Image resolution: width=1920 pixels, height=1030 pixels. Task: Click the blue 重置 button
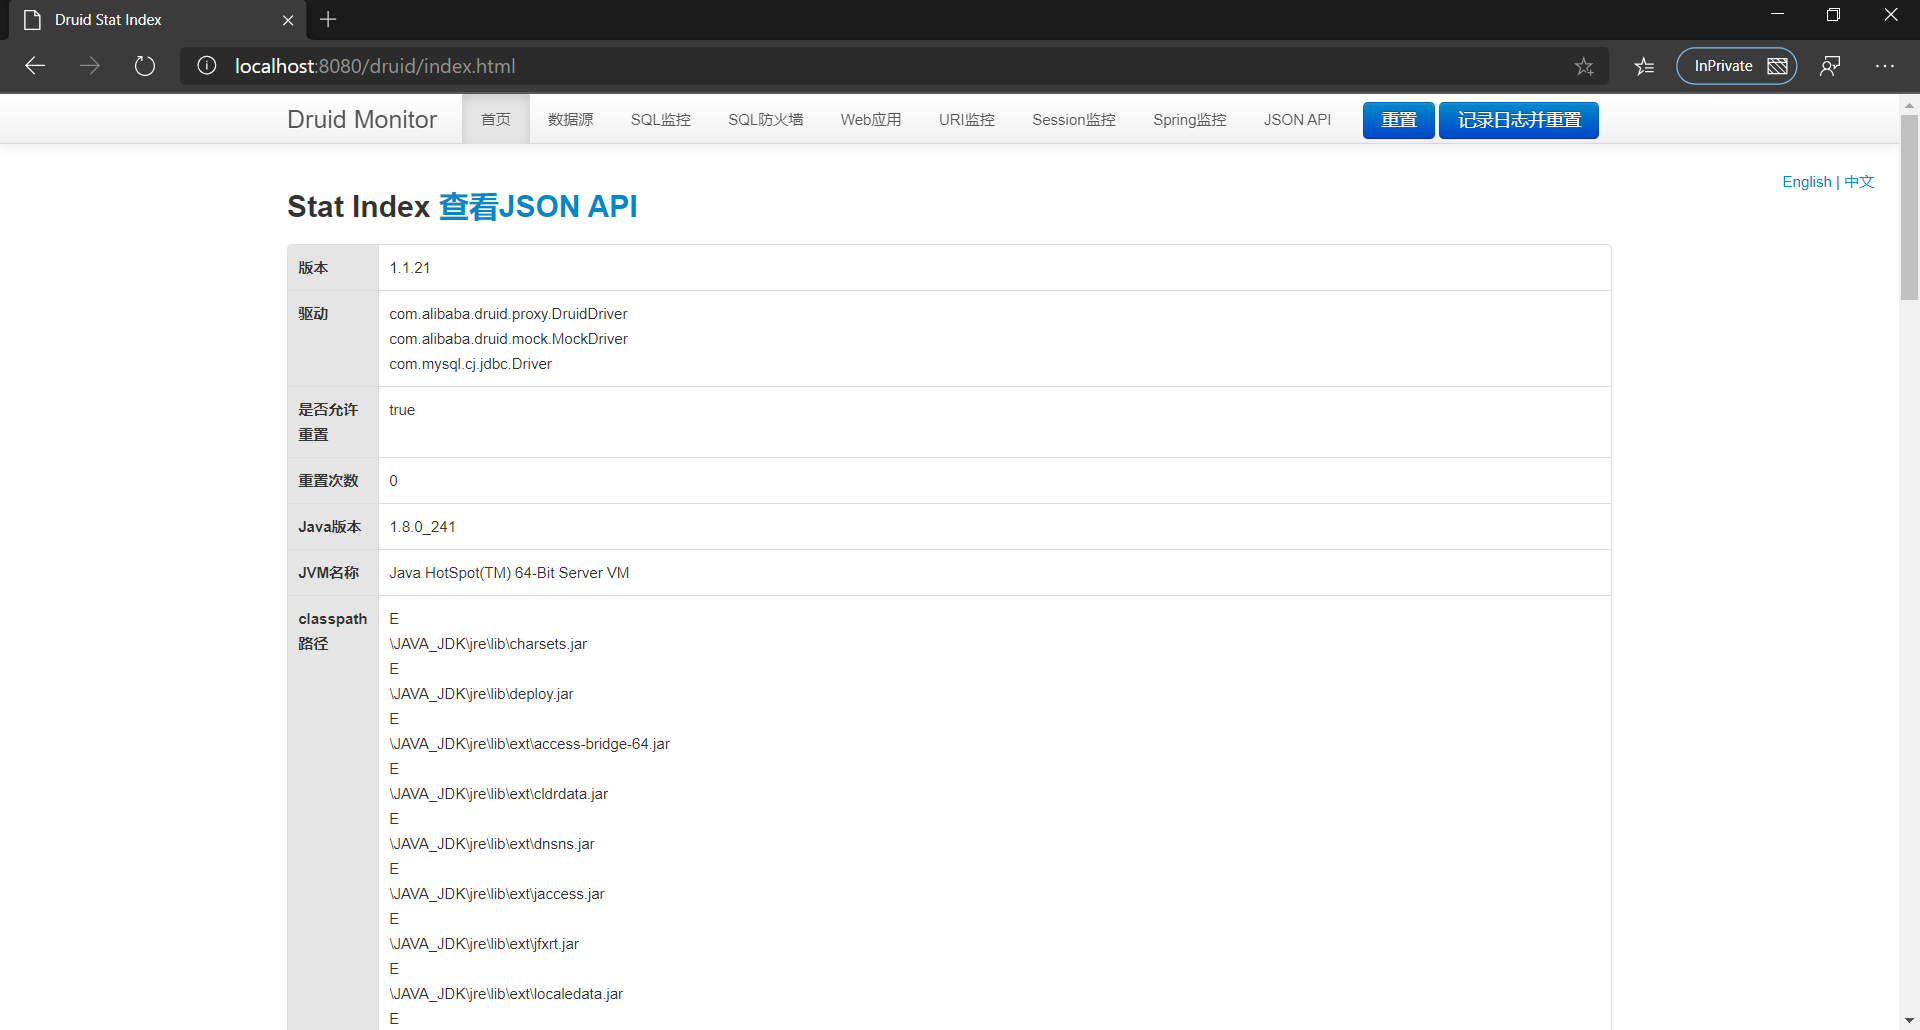tap(1399, 120)
